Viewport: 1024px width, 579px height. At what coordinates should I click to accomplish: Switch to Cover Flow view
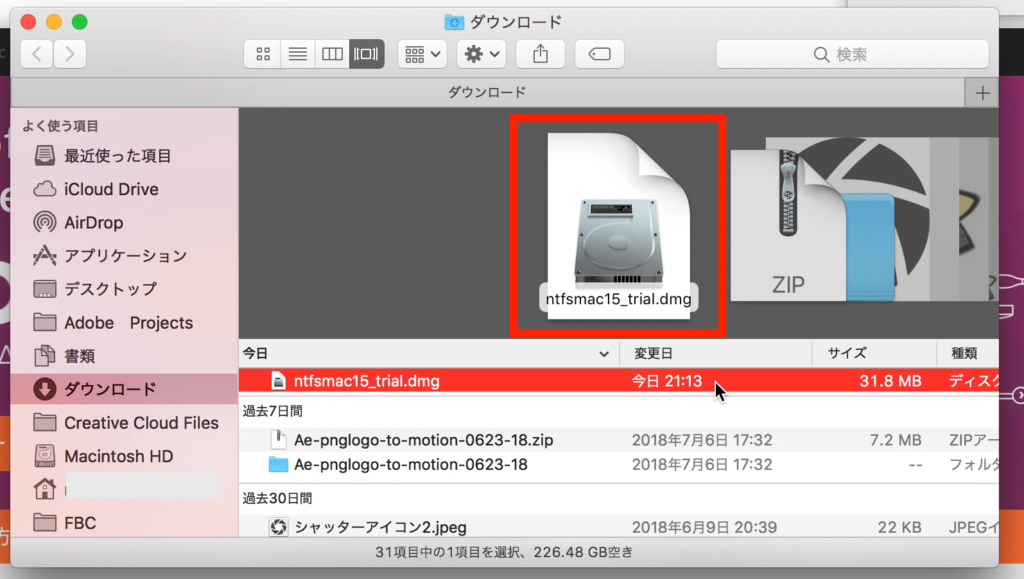pos(366,54)
